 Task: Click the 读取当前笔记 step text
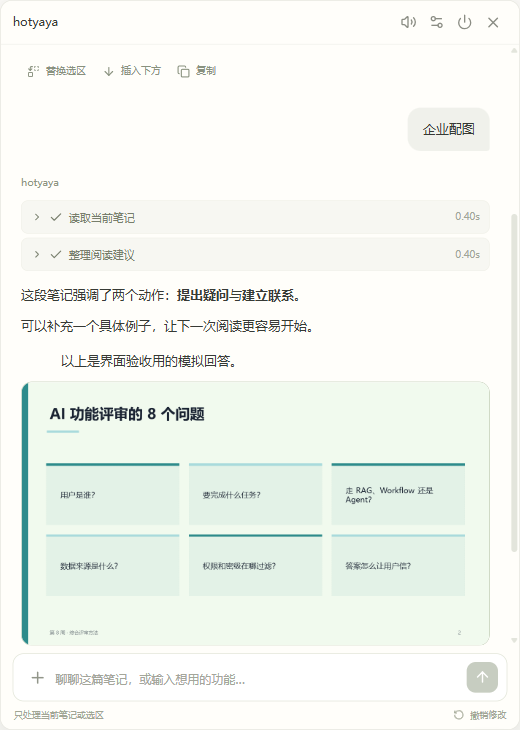pos(101,218)
